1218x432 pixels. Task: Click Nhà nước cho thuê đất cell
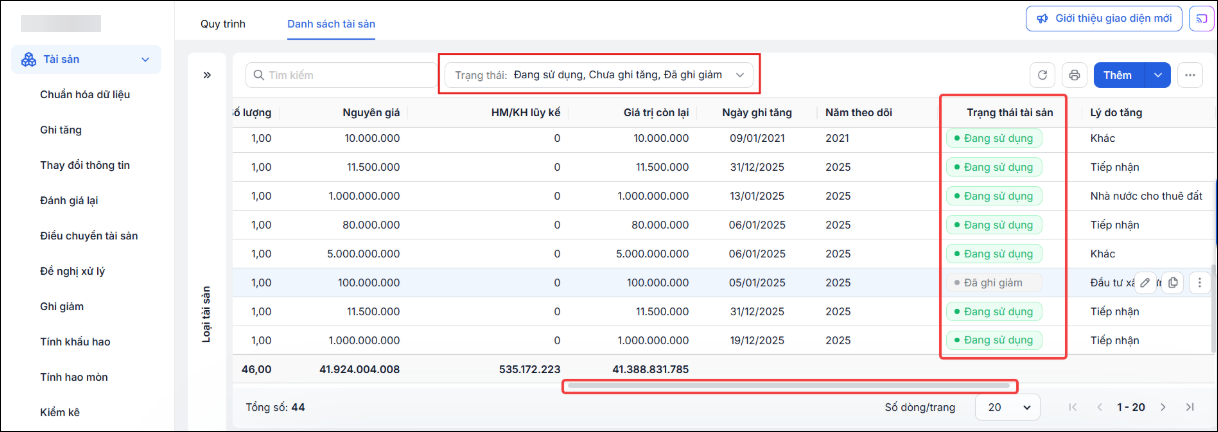(1146, 196)
